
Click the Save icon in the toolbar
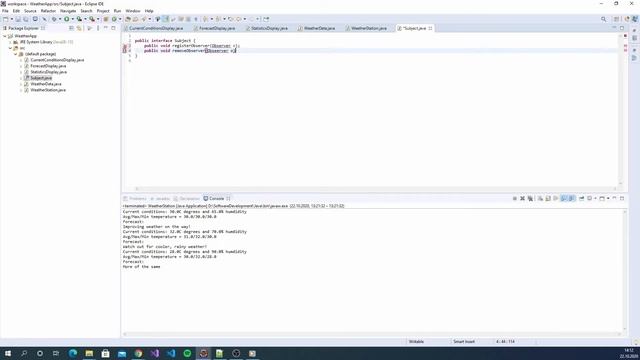click(x=18, y=19)
